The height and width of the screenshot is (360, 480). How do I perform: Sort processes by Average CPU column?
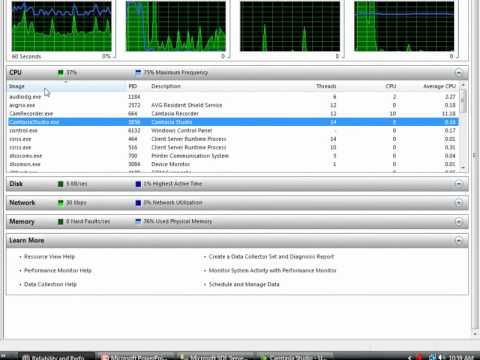pyautogui.click(x=439, y=86)
